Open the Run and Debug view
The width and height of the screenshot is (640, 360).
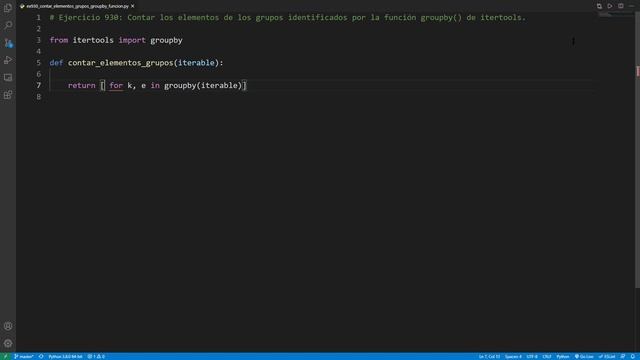point(8,60)
